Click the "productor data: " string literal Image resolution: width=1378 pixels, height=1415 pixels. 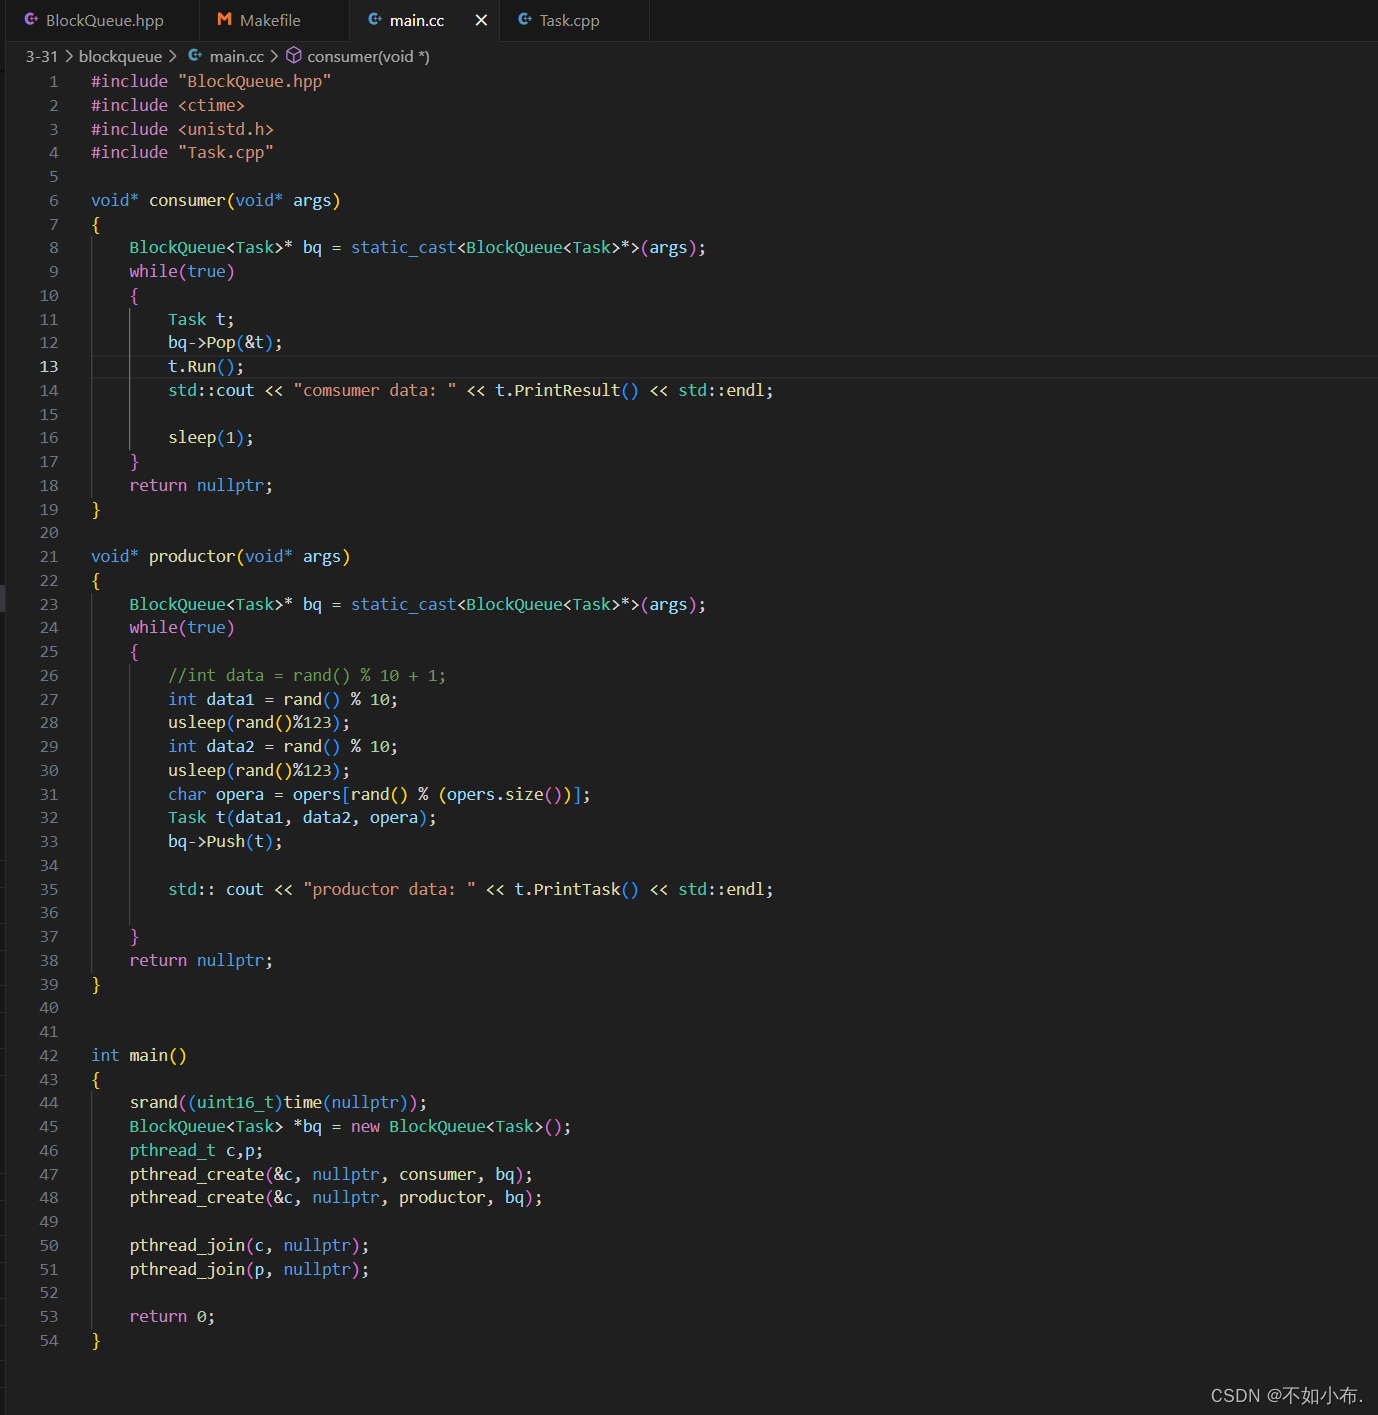(389, 890)
